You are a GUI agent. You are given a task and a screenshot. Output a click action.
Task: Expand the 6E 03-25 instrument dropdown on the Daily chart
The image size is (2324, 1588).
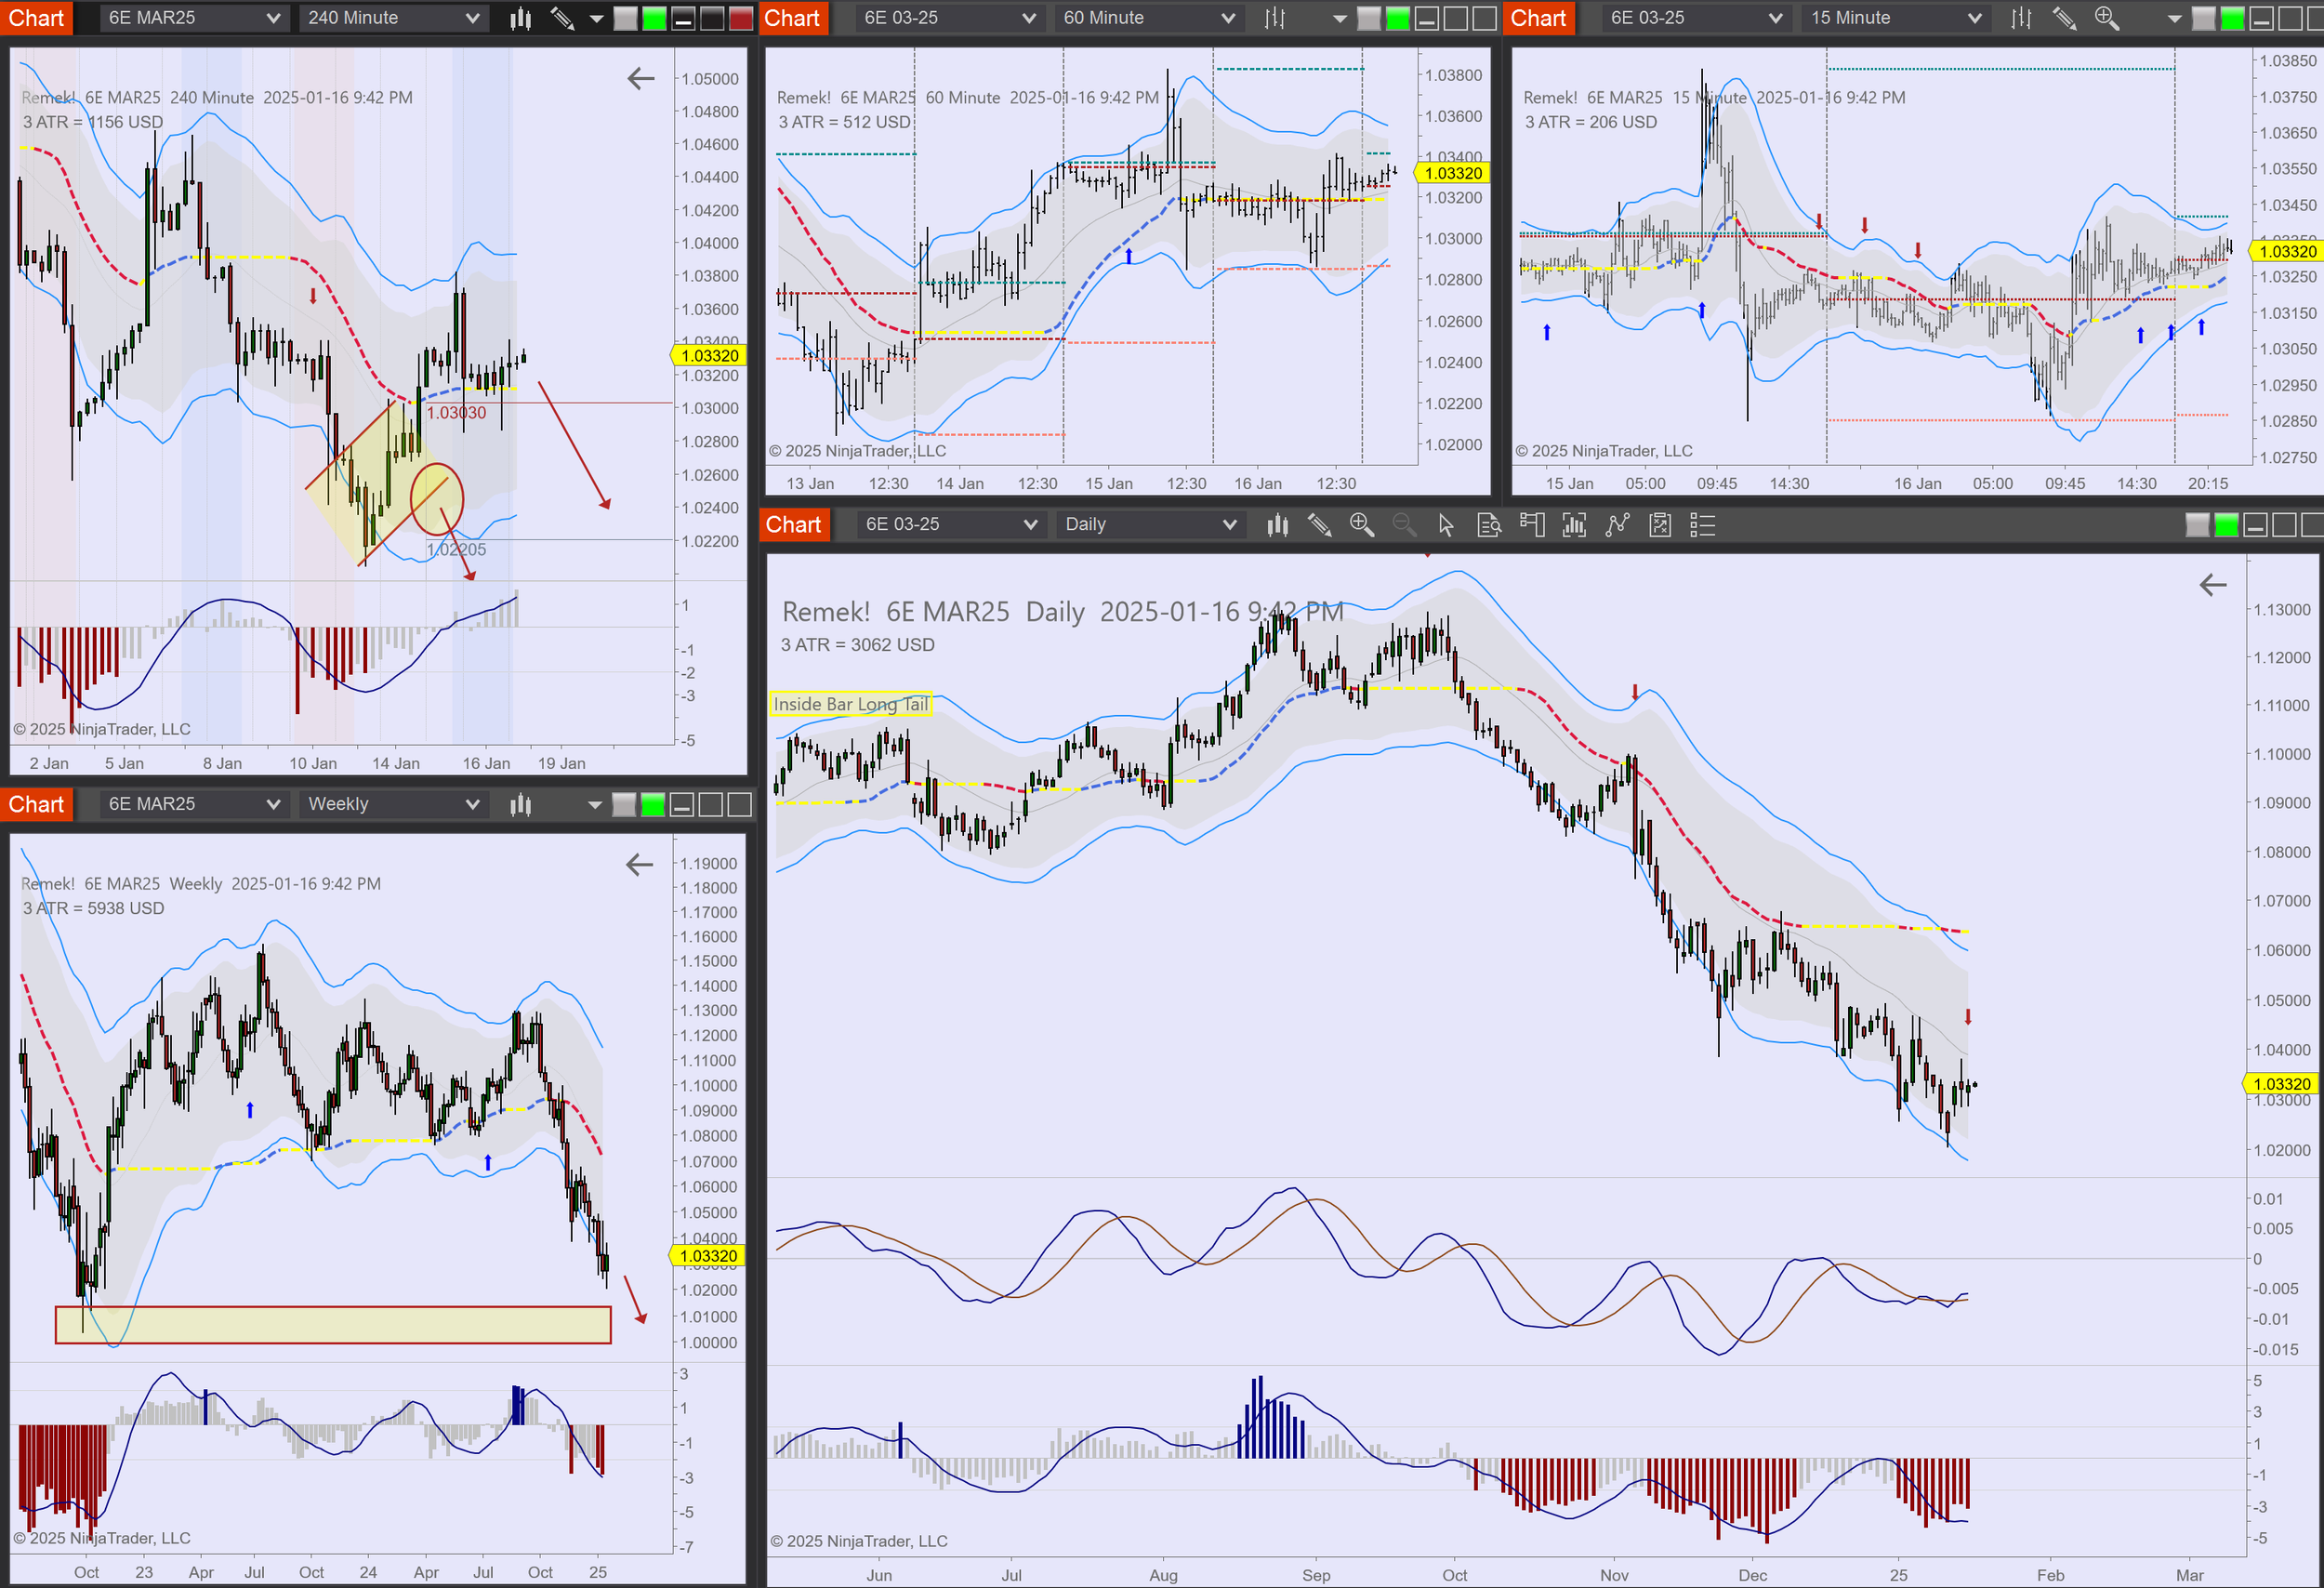(x=950, y=525)
